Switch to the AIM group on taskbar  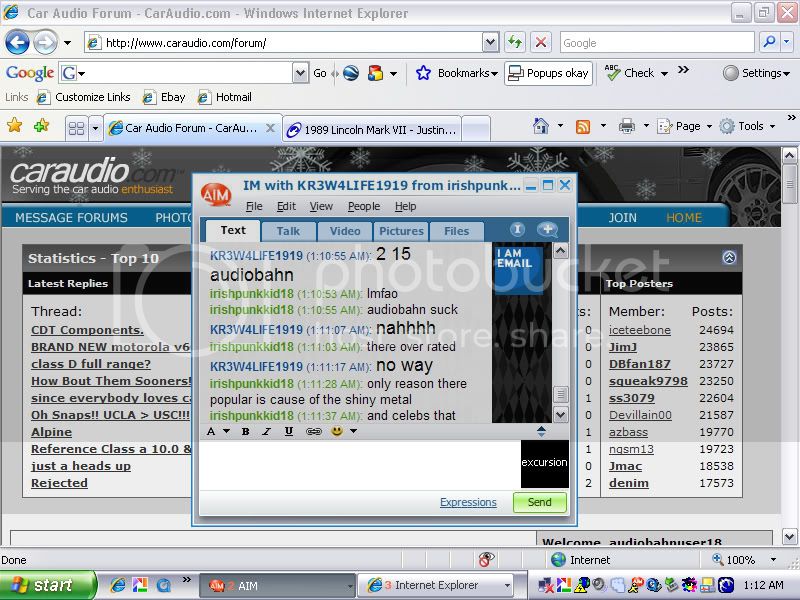coord(278,586)
